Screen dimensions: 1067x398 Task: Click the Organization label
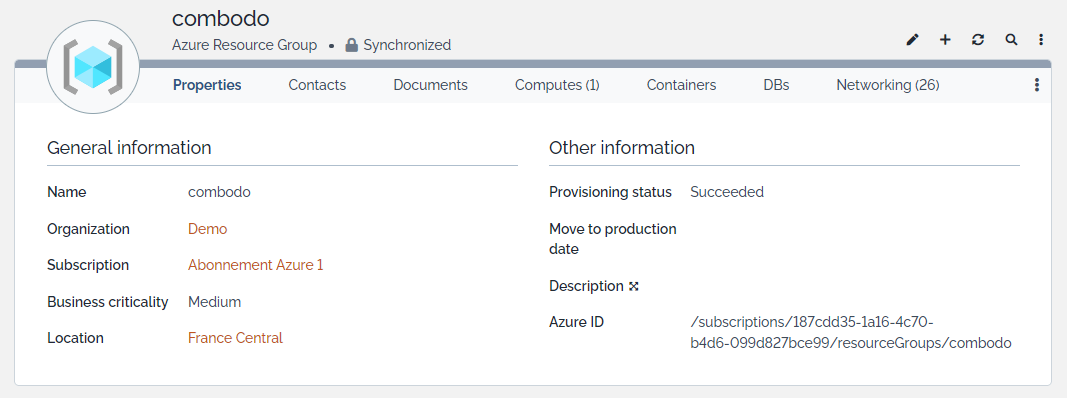pos(88,229)
